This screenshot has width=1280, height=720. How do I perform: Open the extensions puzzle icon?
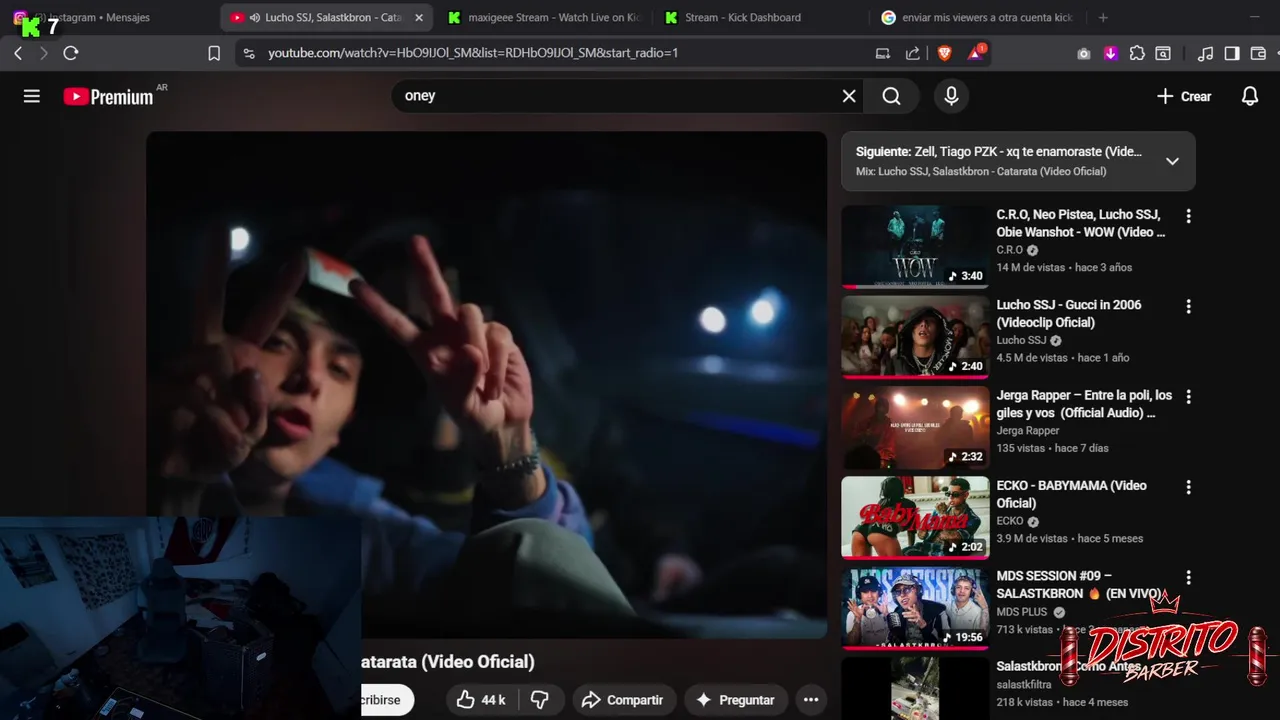(1137, 53)
